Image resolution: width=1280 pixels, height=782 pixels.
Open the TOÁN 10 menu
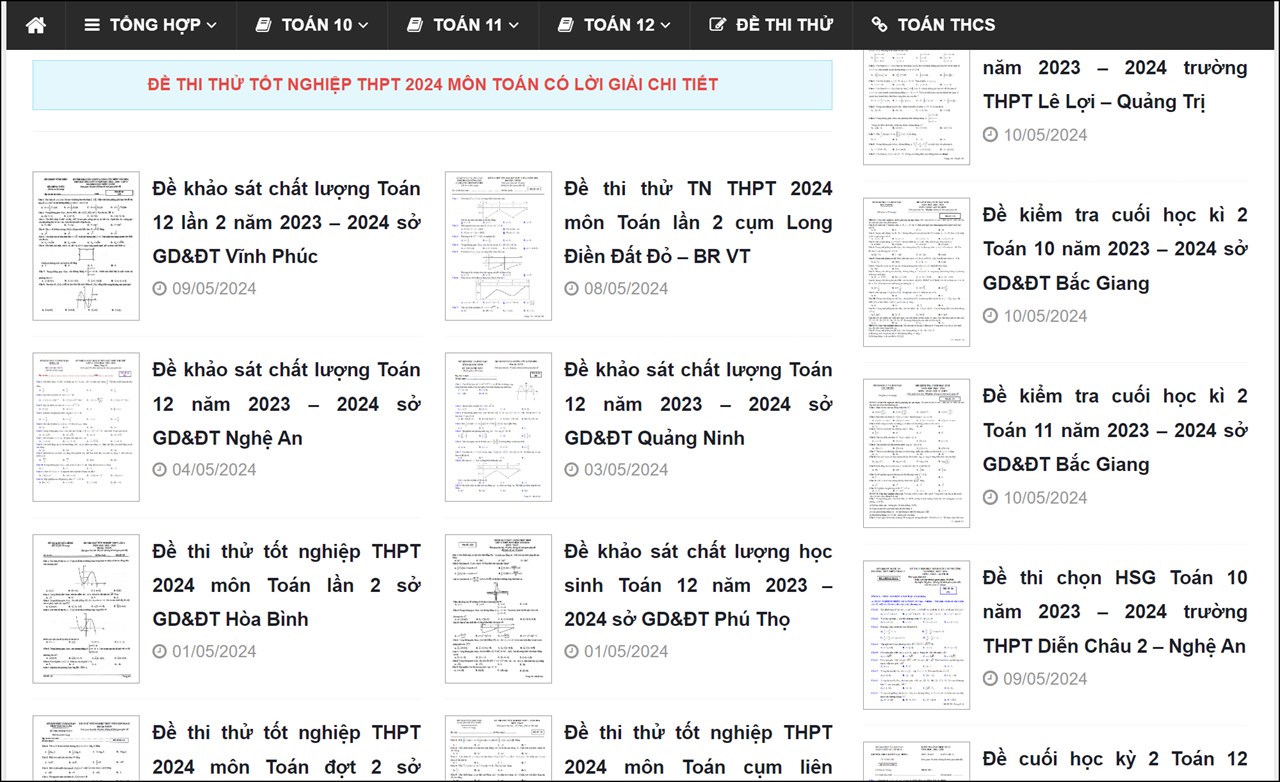312,25
